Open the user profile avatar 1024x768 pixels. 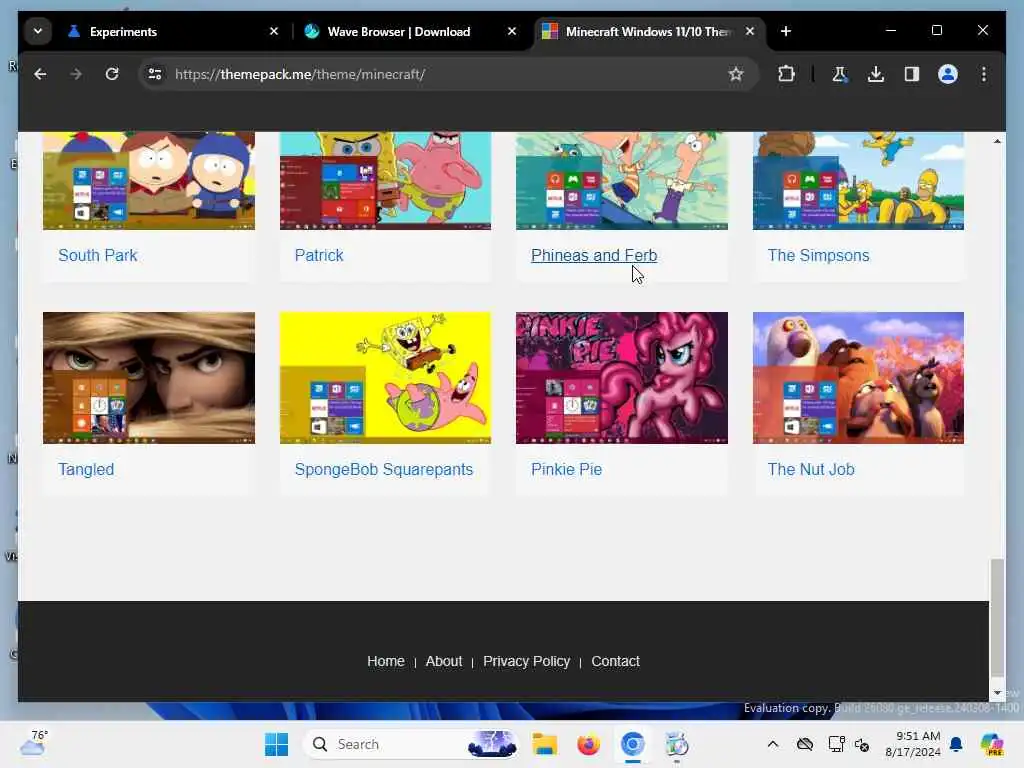948,74
